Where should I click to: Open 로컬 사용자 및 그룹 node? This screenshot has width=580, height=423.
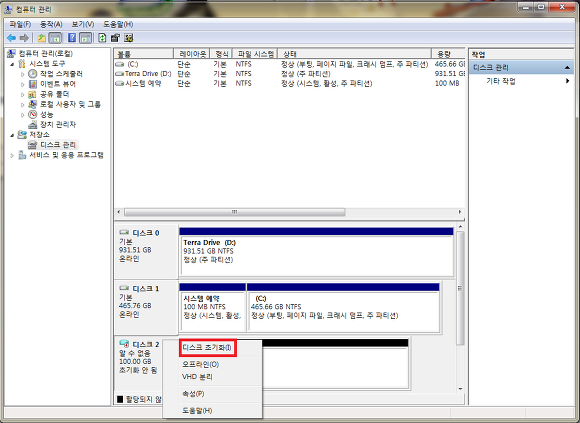70,104
